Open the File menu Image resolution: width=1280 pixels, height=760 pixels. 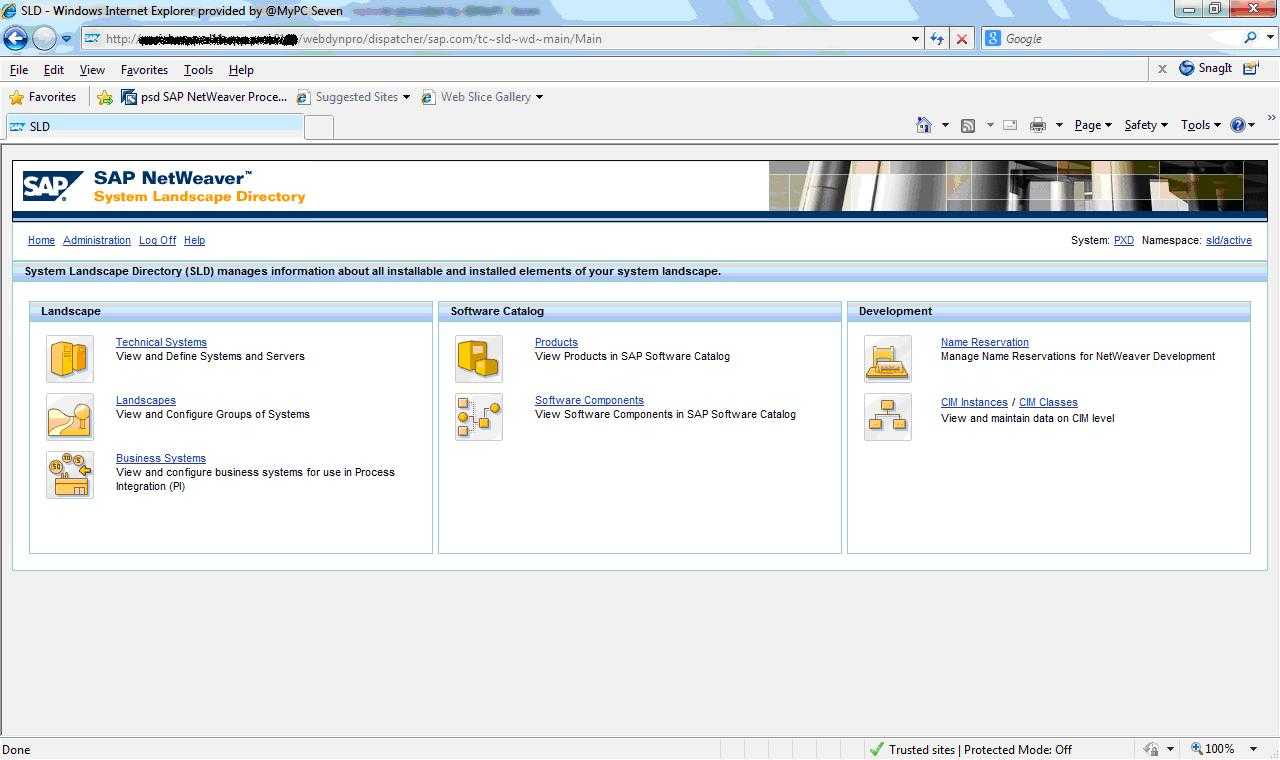(19, 70)
